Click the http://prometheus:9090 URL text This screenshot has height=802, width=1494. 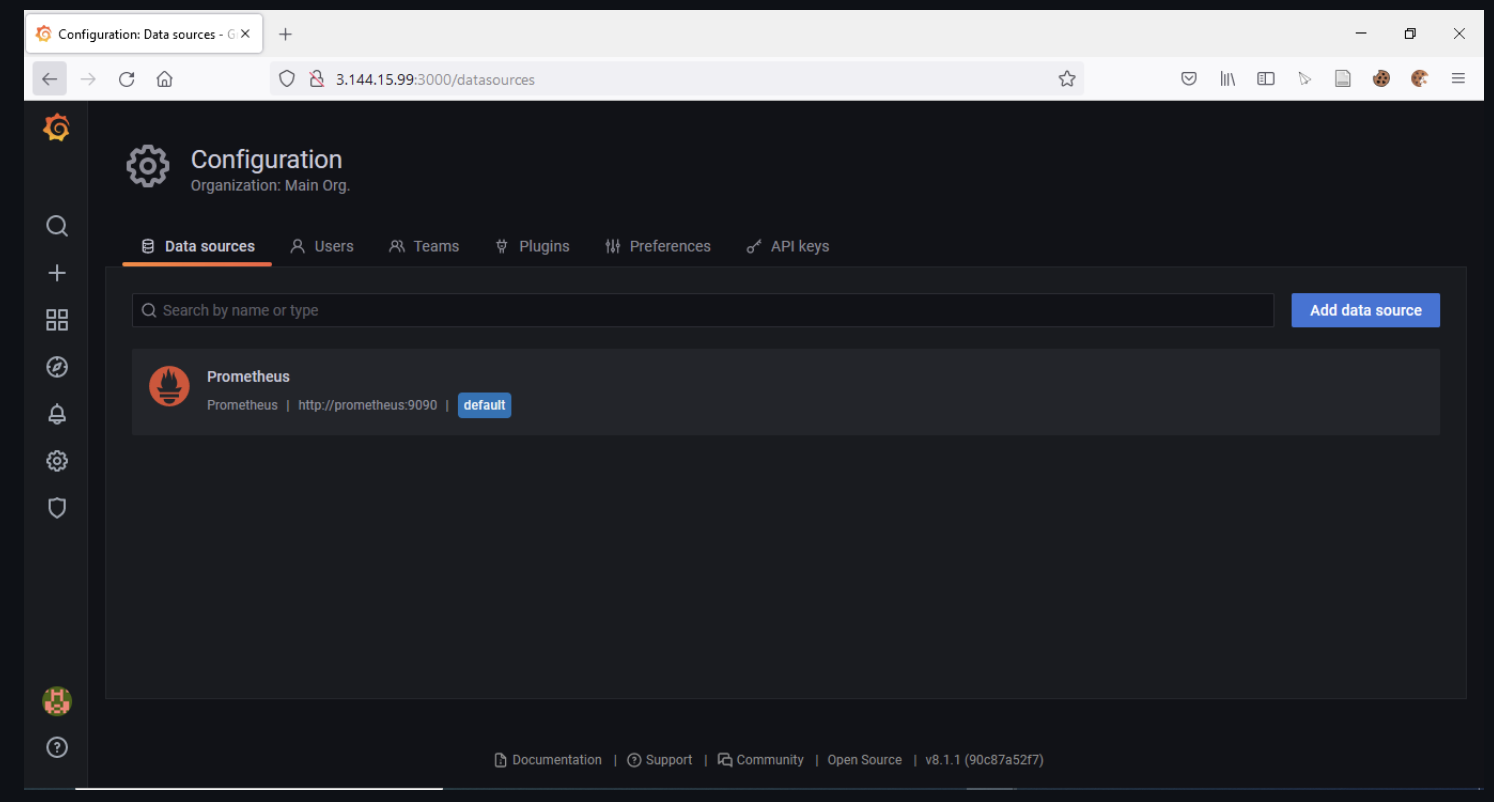pos(367,405)
